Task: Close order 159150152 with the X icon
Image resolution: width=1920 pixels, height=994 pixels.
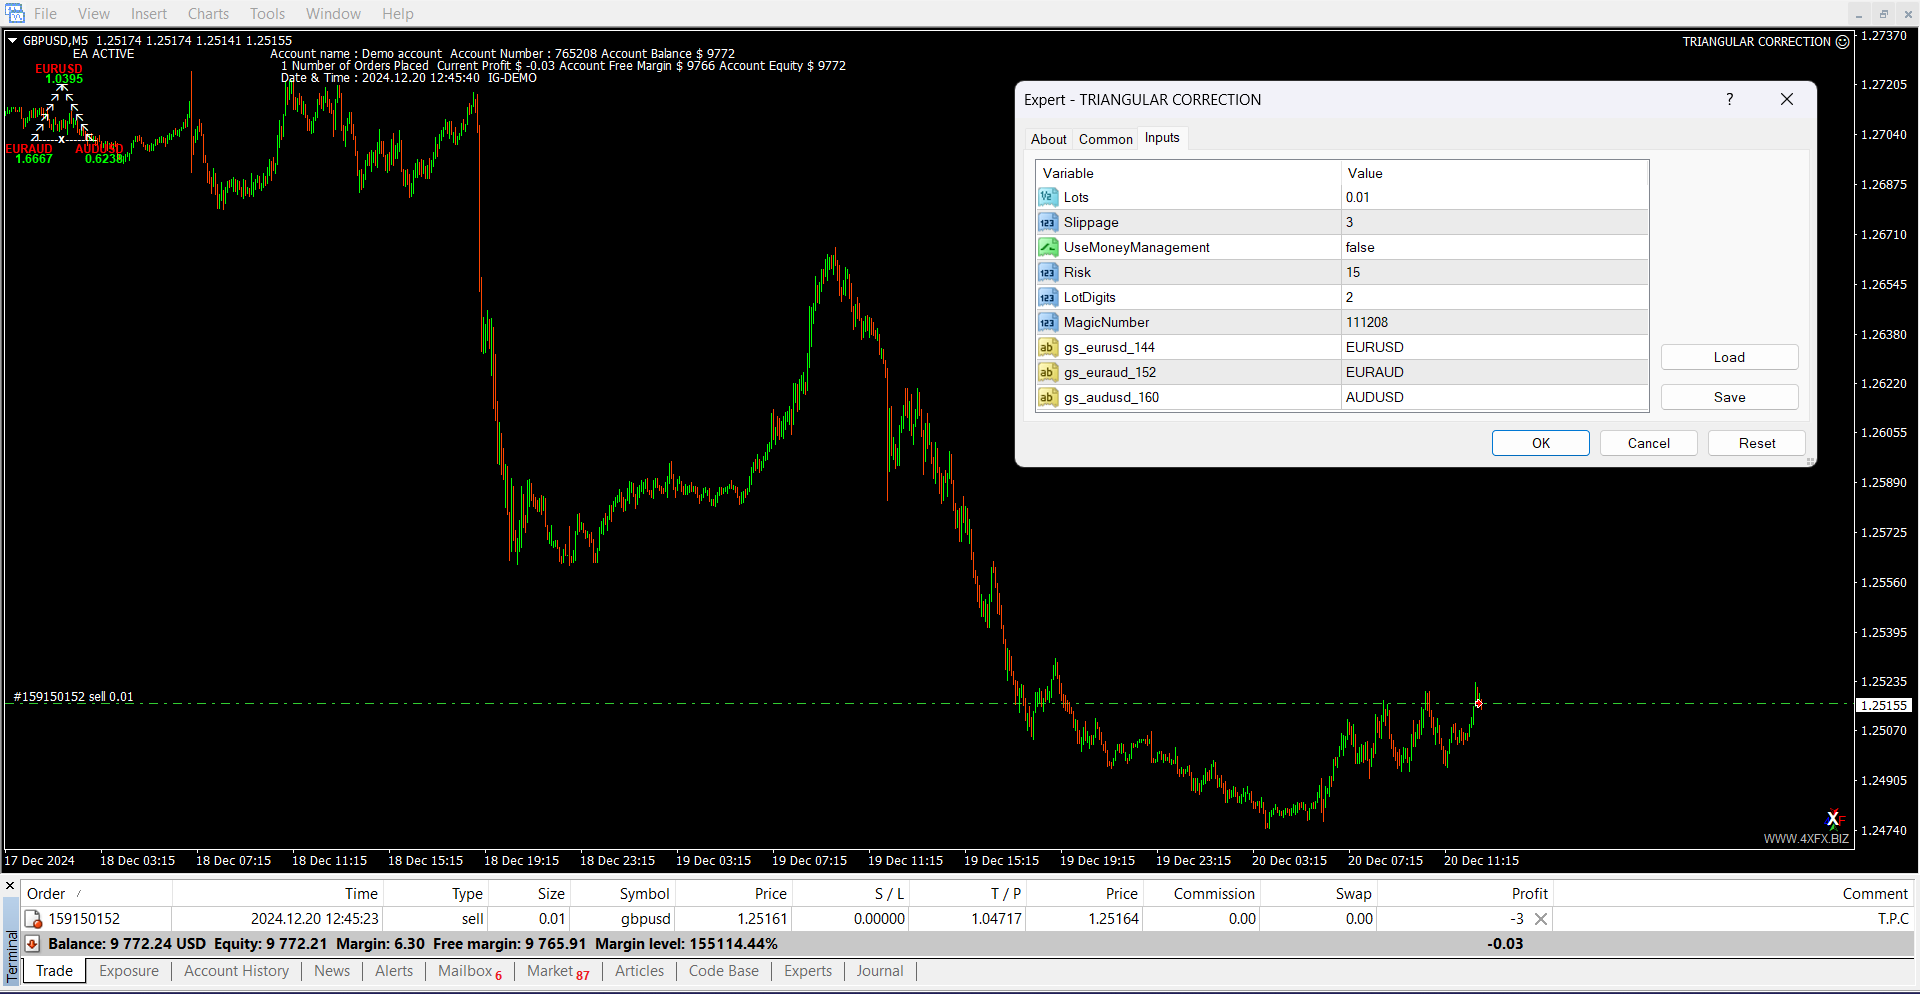Action: pyautogui.click(x=1541, y=919)
